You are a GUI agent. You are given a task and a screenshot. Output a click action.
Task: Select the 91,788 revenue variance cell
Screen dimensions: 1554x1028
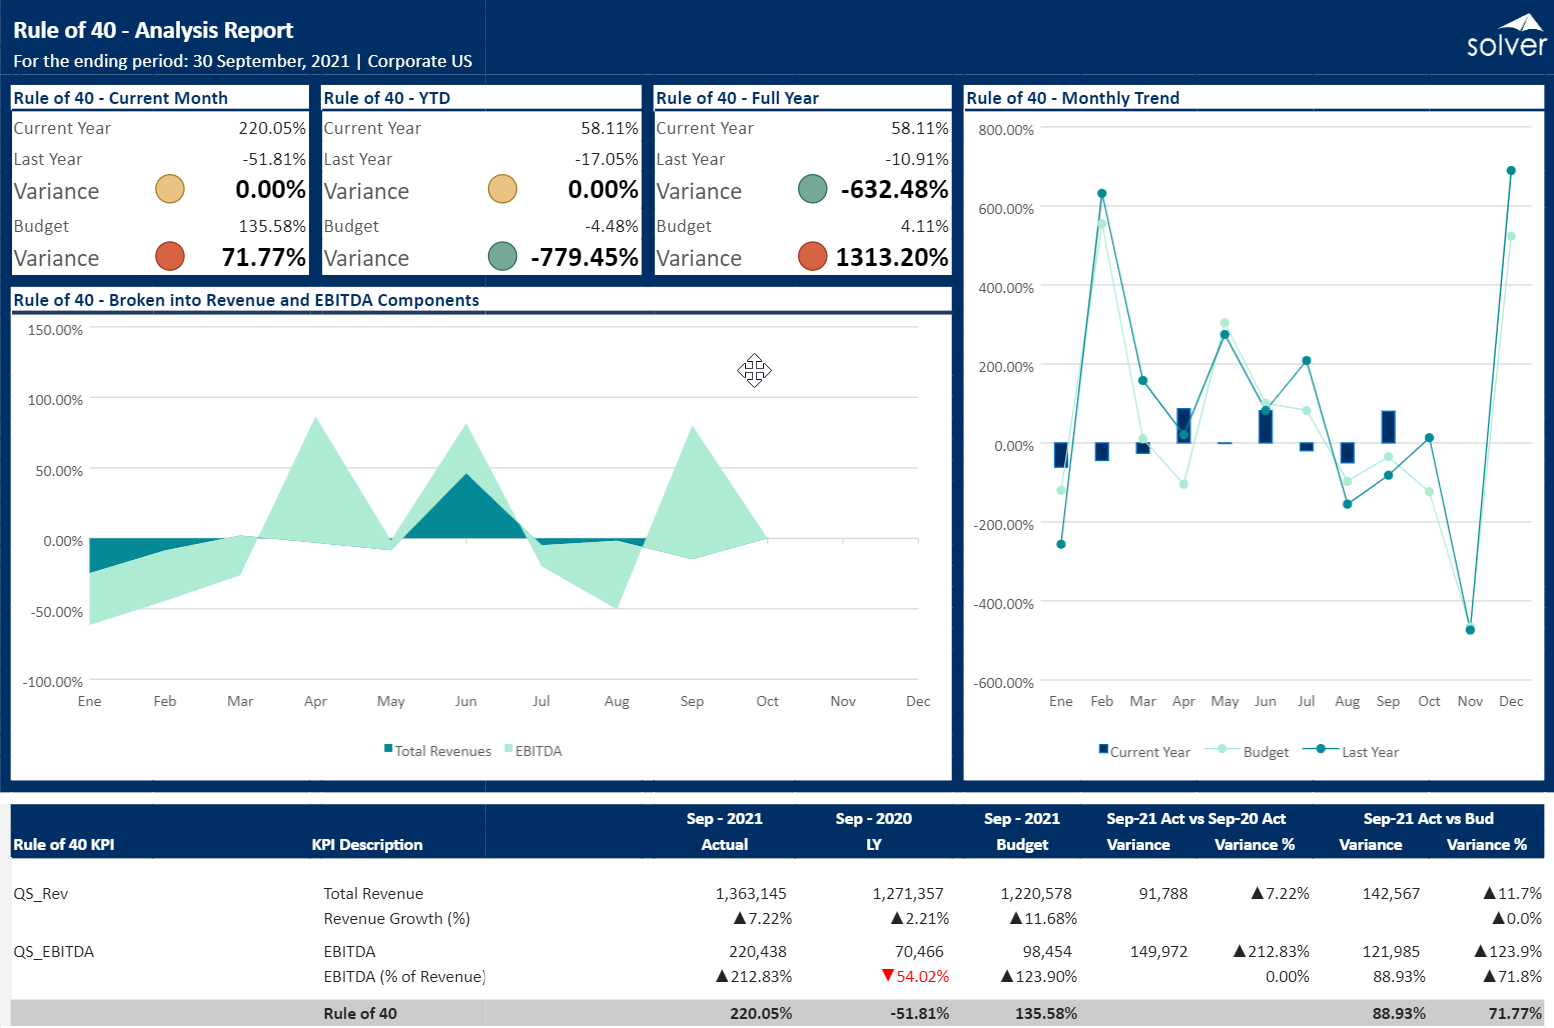click(x=1163, y=894)
